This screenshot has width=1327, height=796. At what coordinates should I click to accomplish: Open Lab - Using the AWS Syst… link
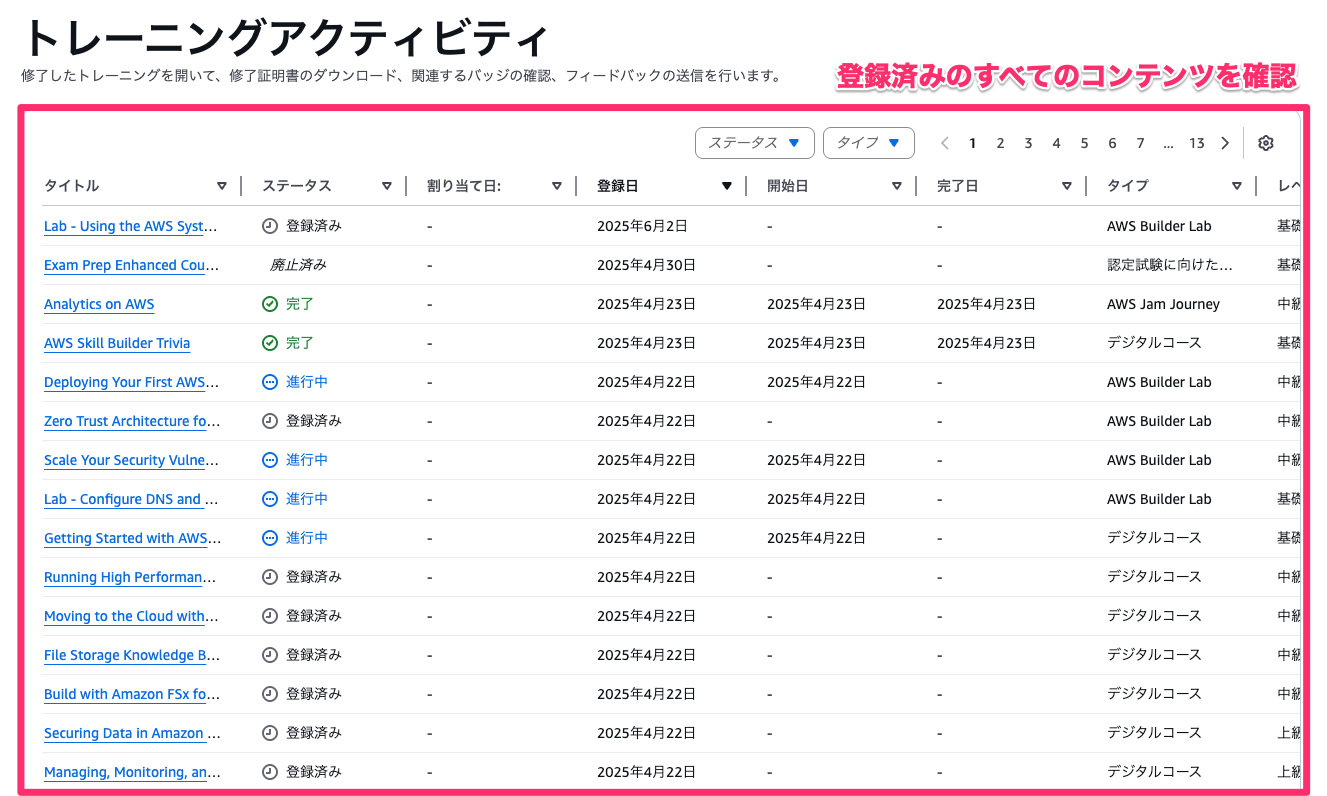click(131, 226)
